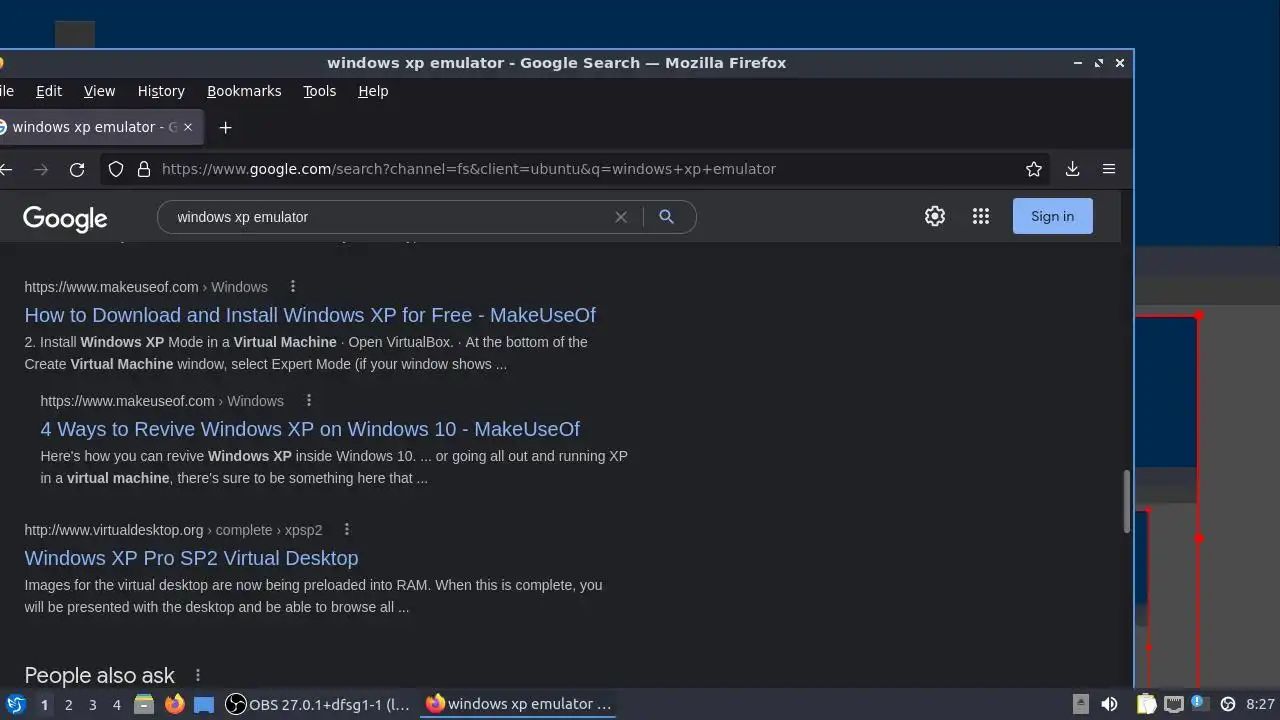Switch to virtual desktop 2

click(x=68, y=705)
